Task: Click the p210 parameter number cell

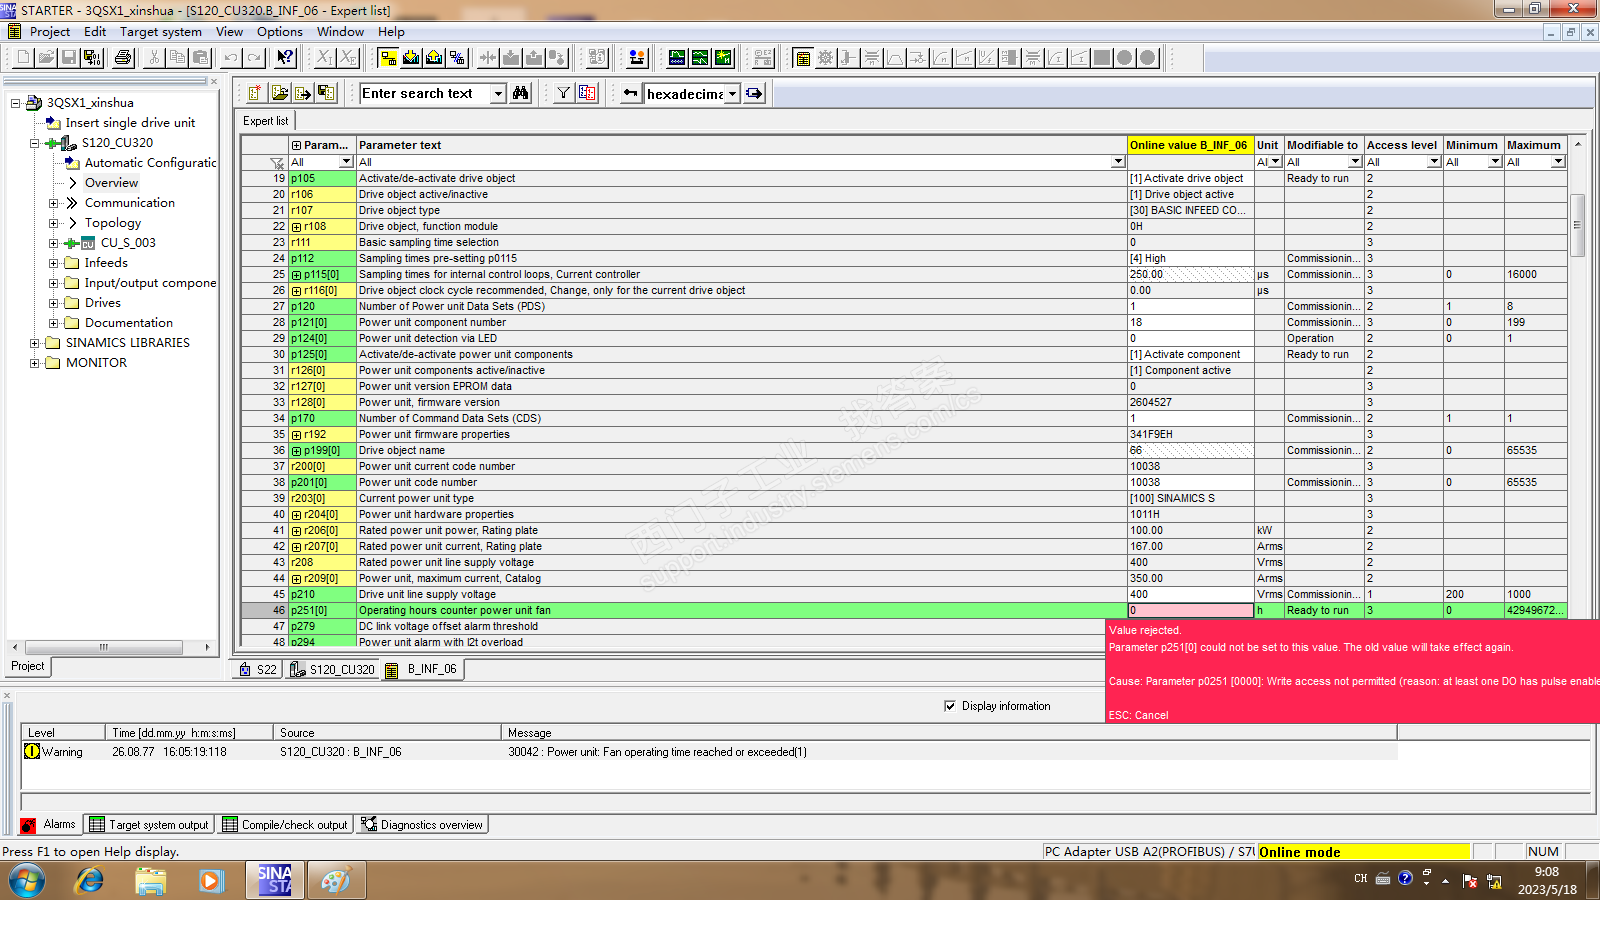Action: click(x=322, y=595)
